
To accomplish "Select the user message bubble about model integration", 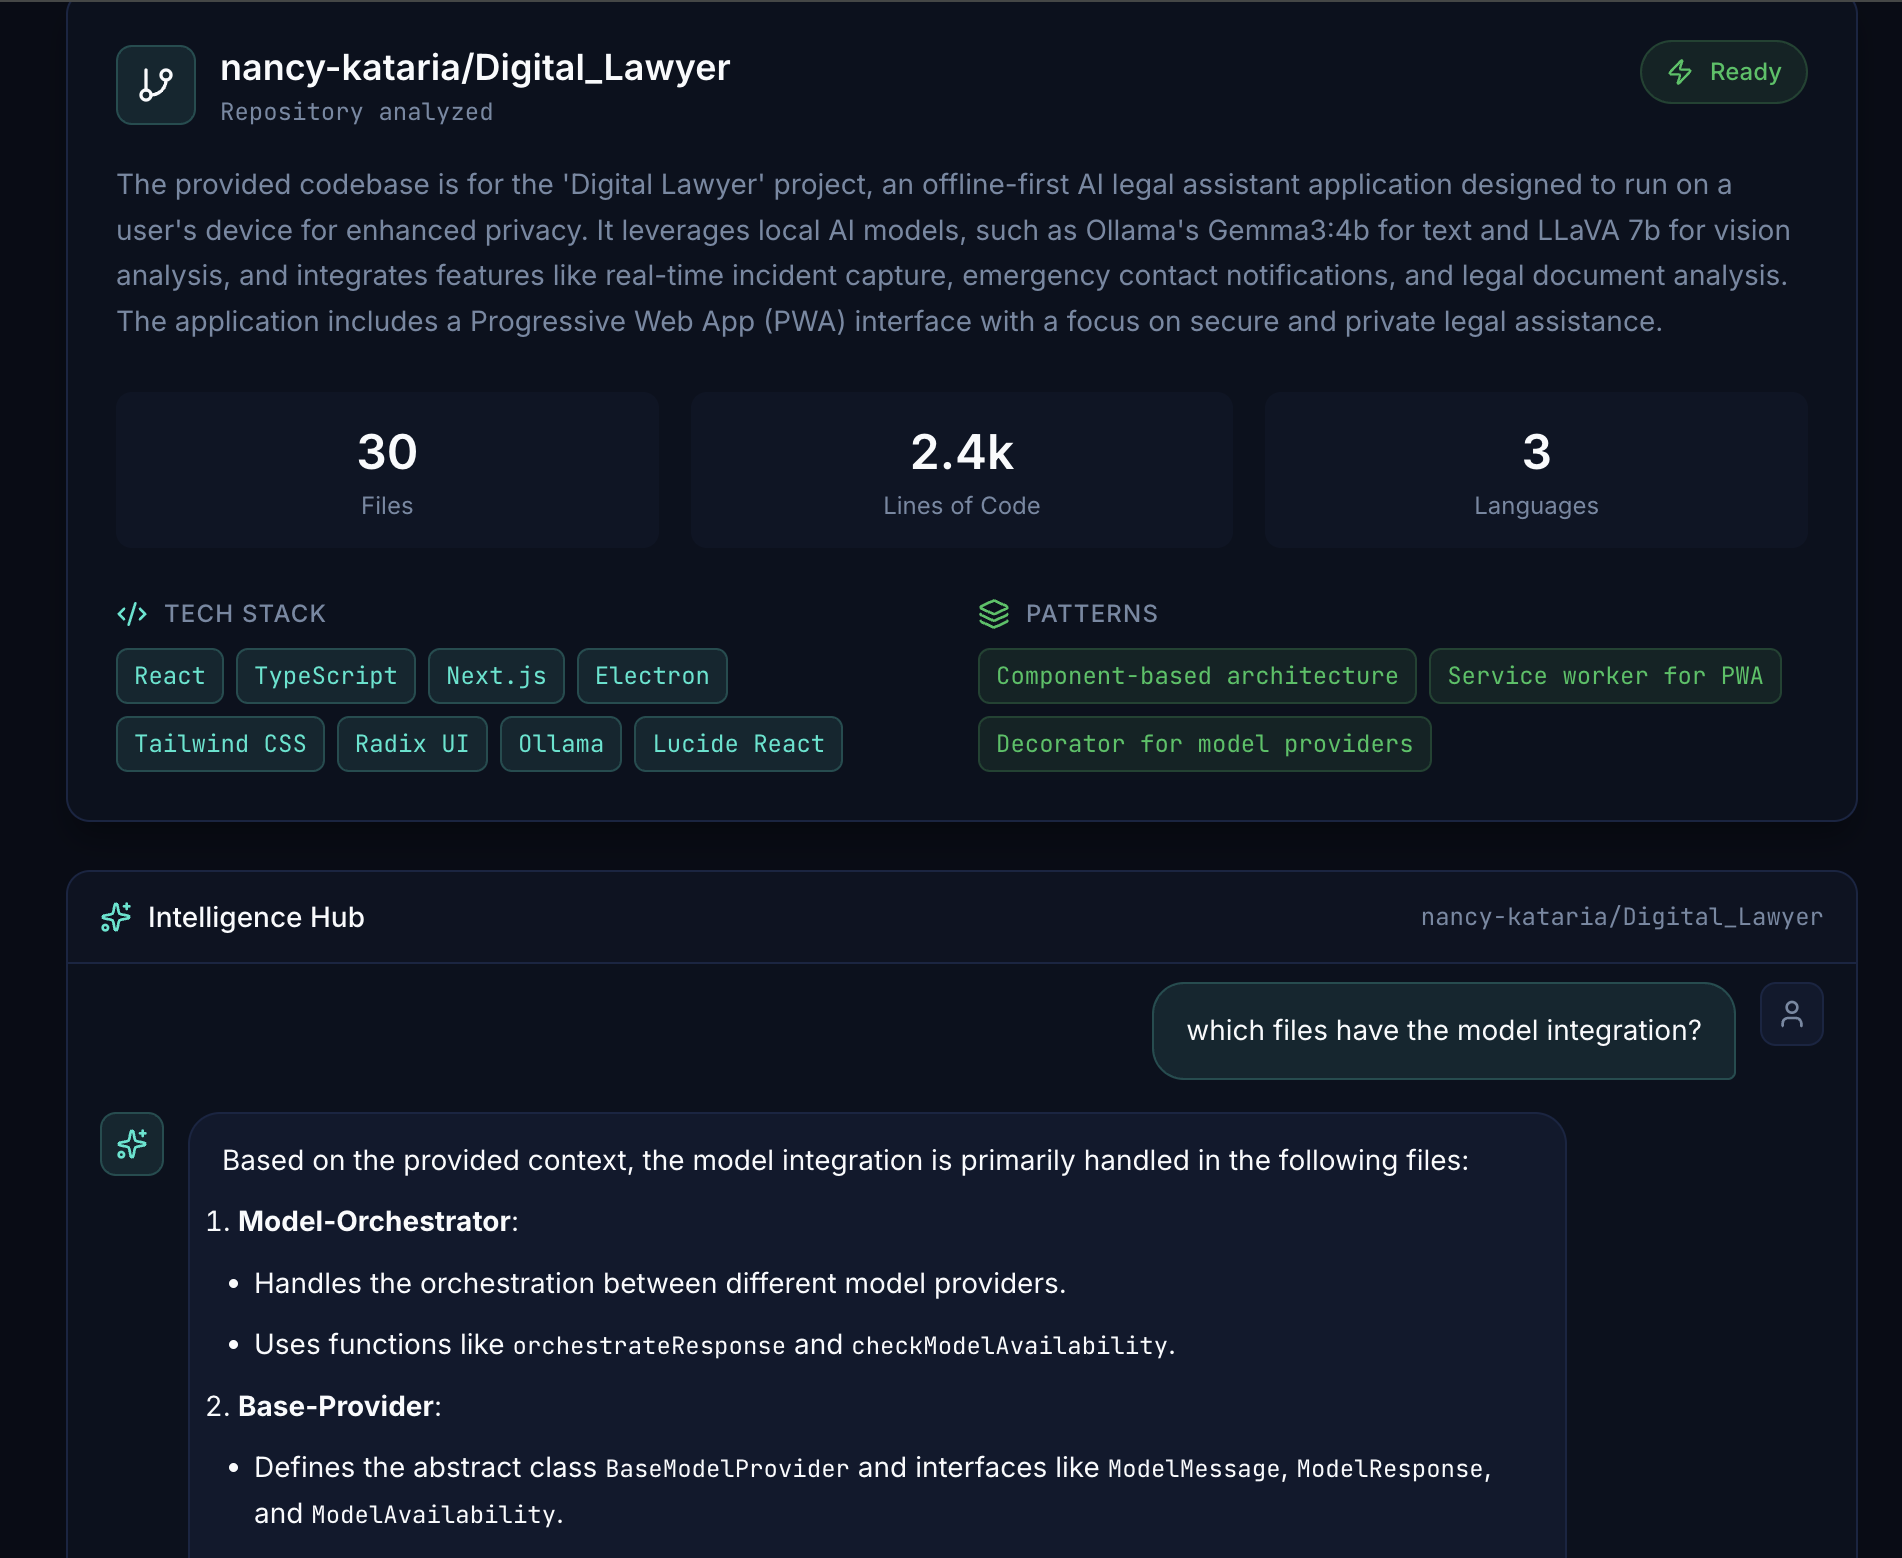I will 1443,1030.
